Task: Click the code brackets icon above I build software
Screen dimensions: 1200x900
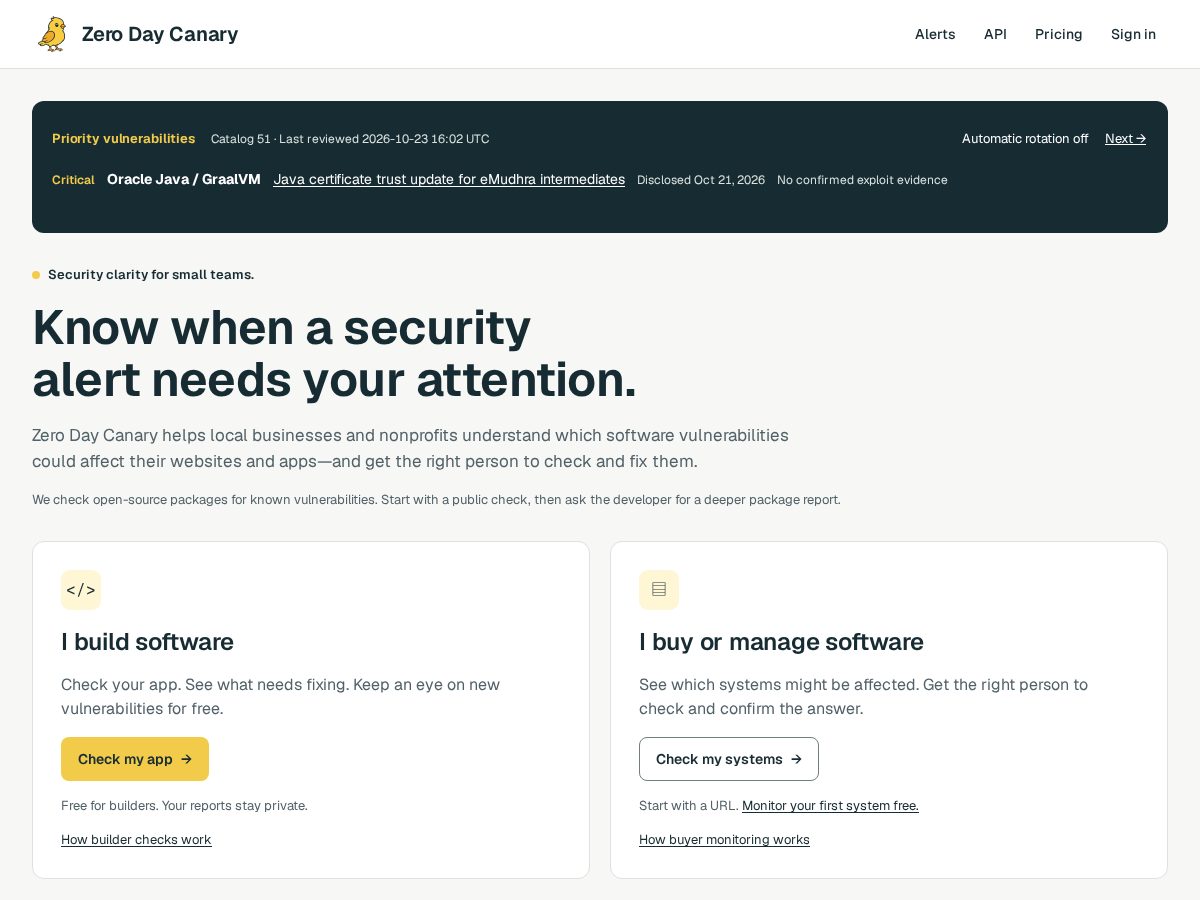Action: [x=81, y=590]
